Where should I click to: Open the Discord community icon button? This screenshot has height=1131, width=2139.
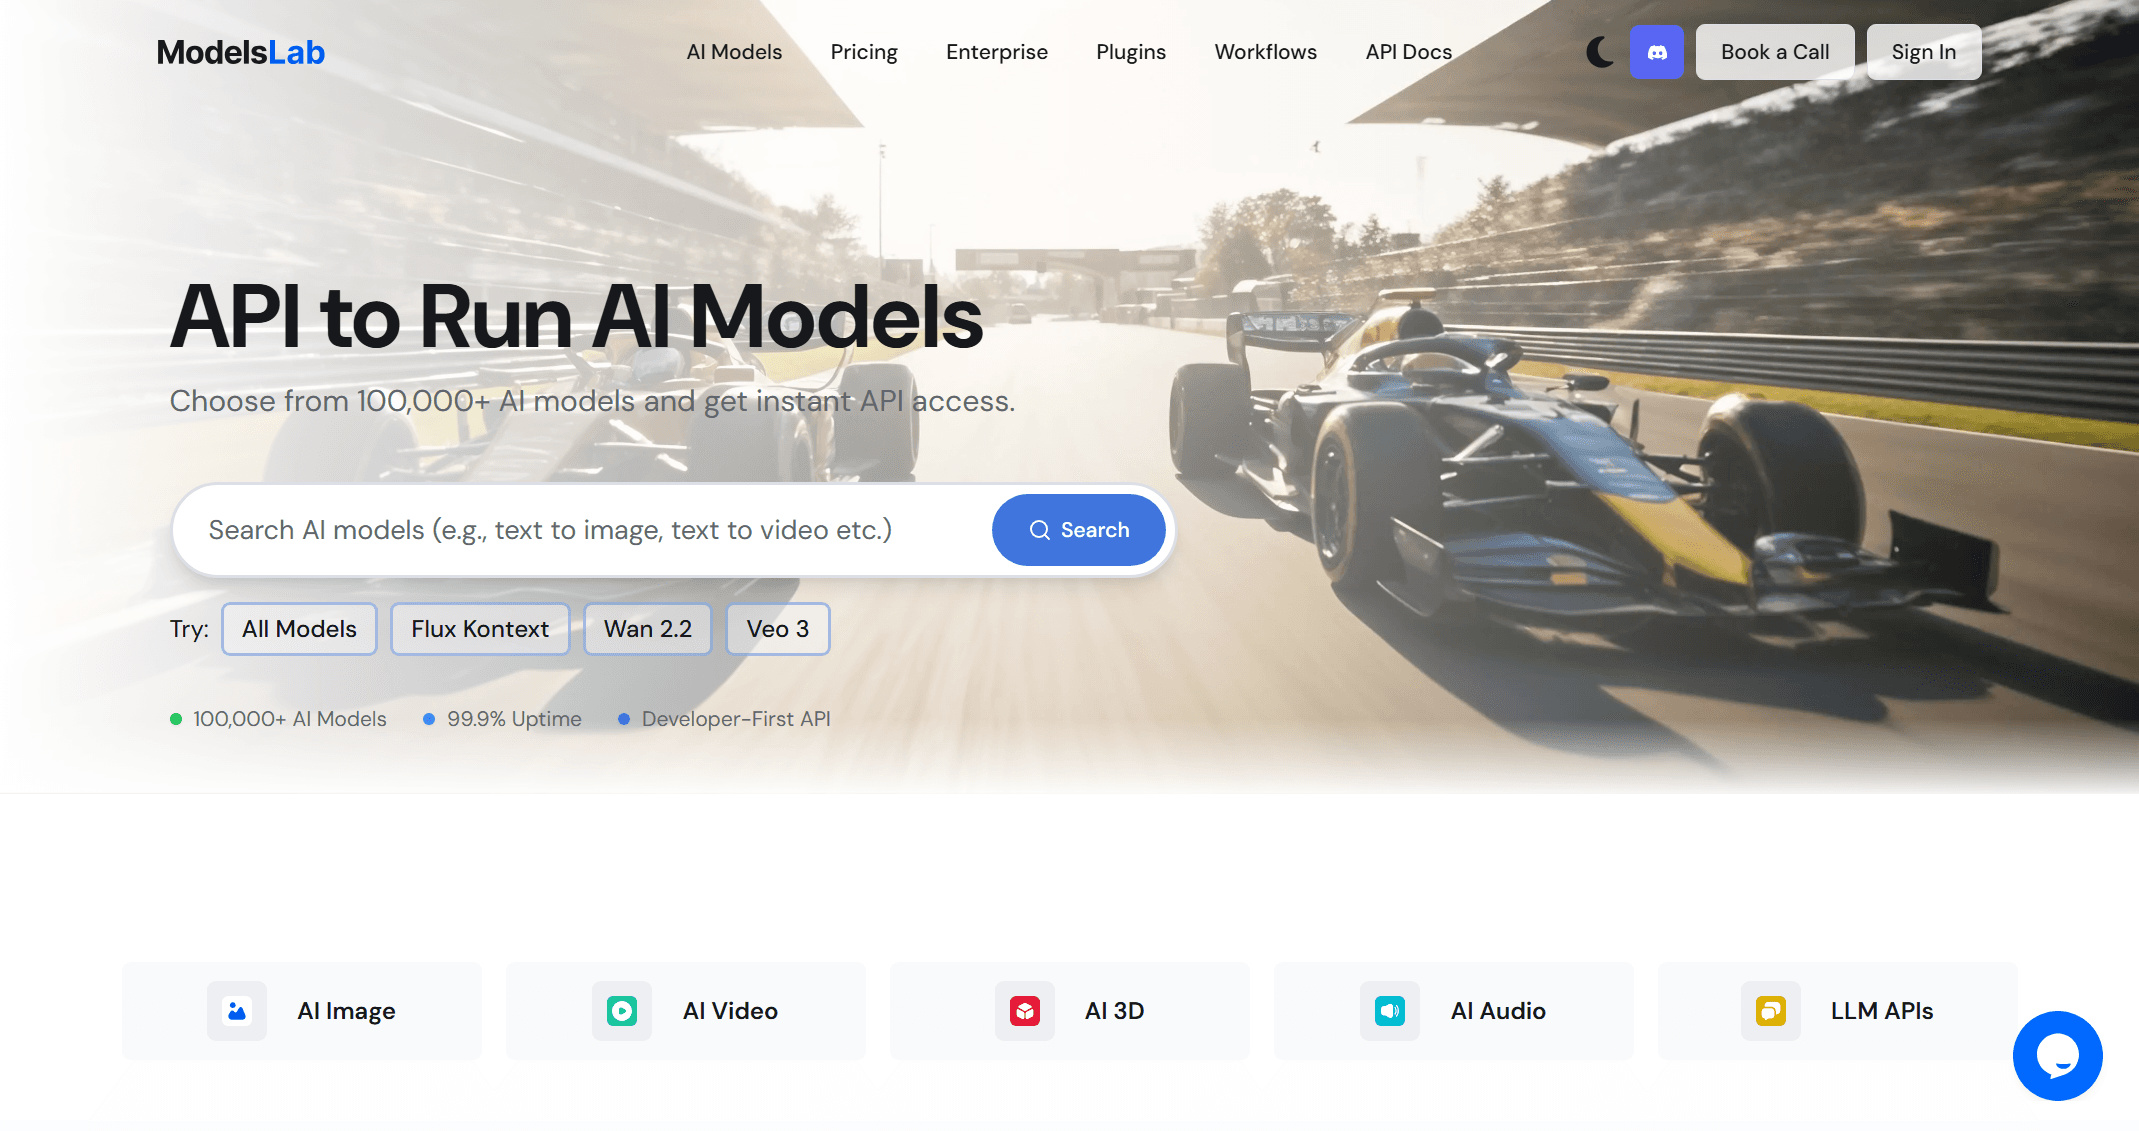[1657, 52]
